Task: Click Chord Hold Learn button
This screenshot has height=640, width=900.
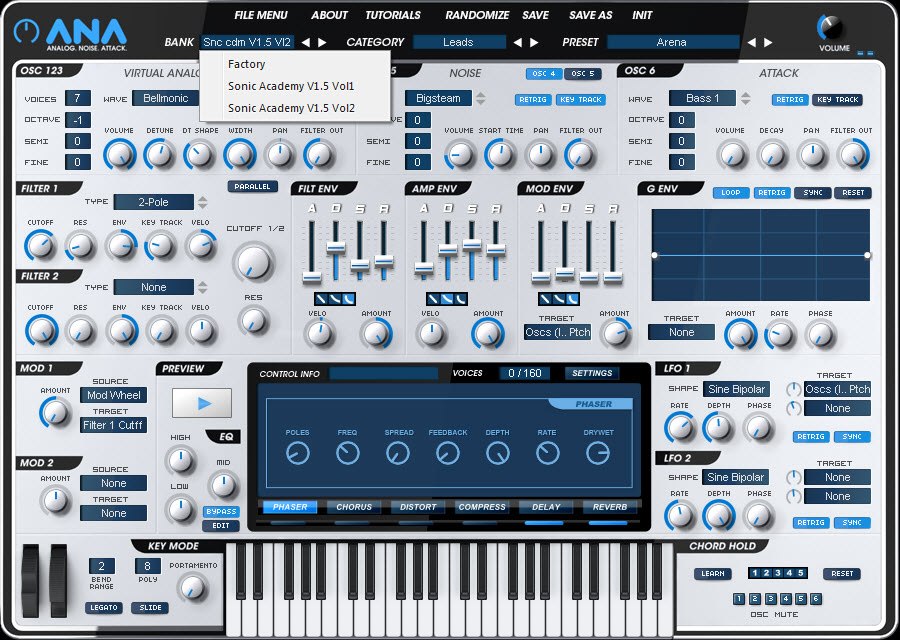Action: (x=713, y=573)
